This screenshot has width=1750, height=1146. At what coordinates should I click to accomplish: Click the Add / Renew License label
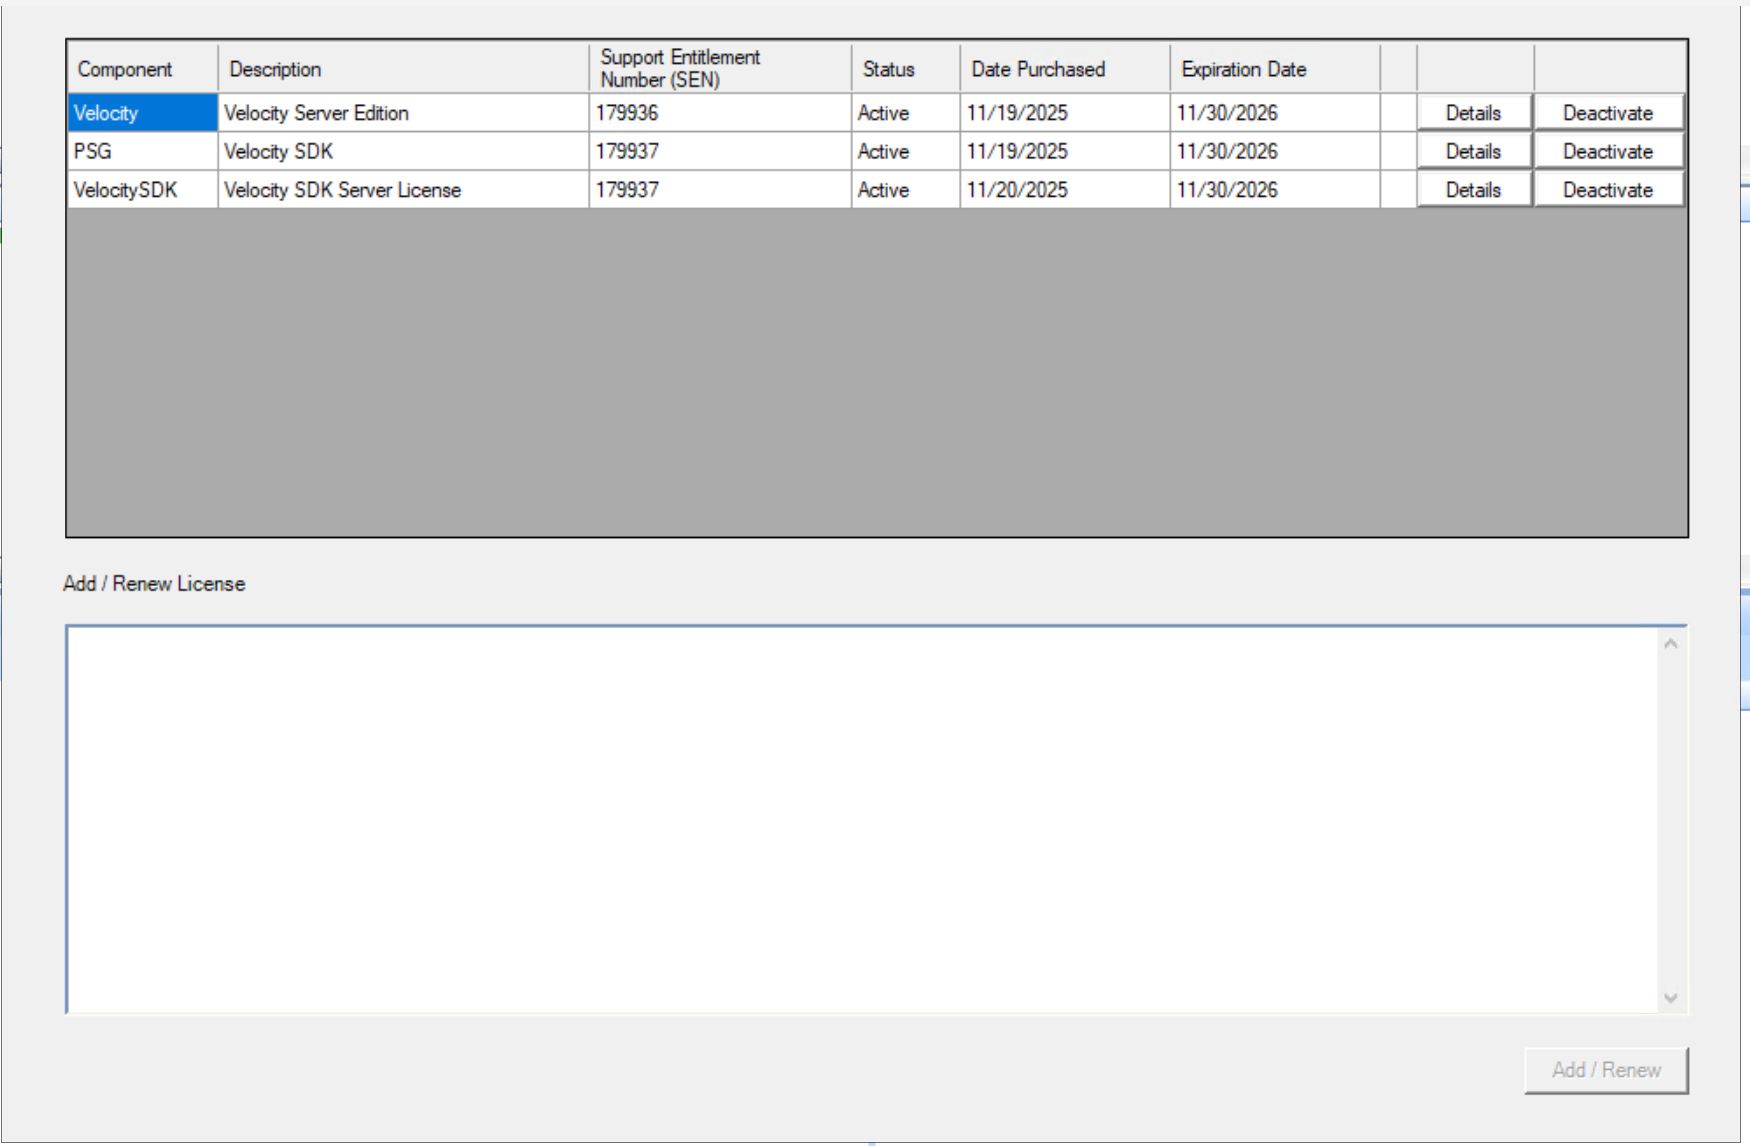pyautogui.click(x=154, y=584)
